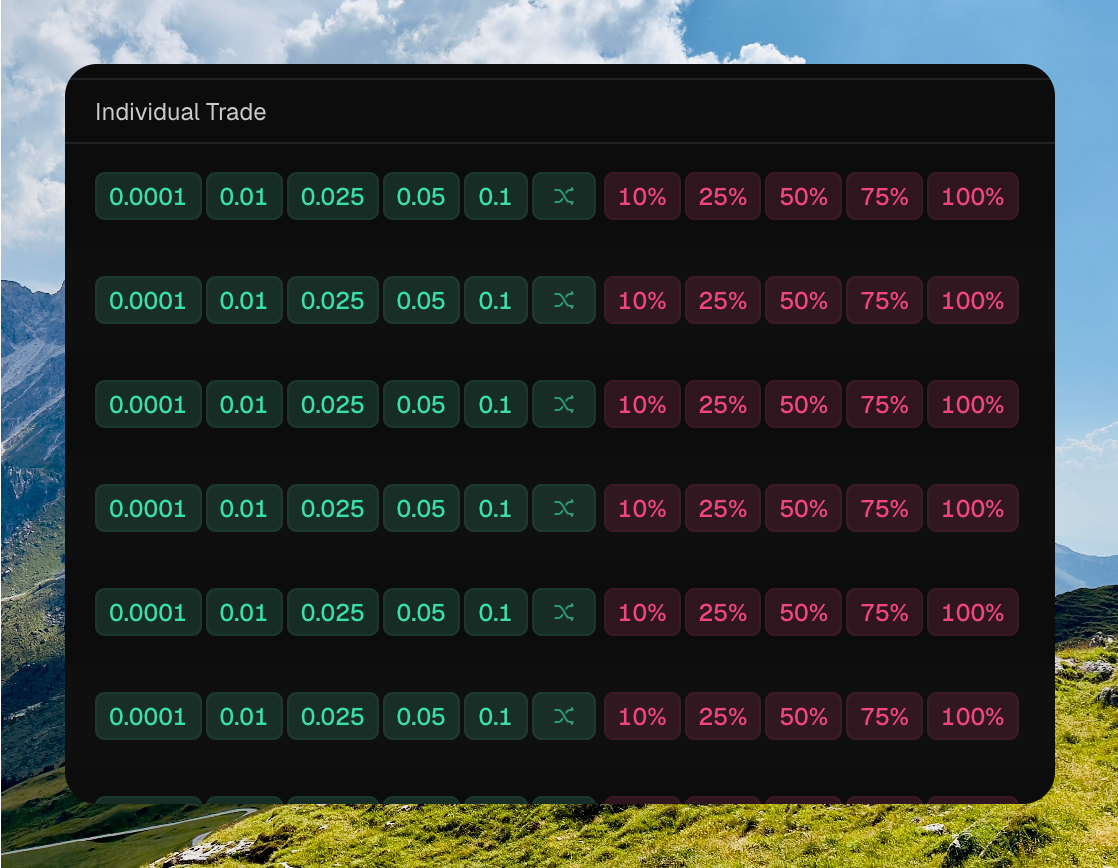
Task: Select 0.0001 in the fifth row
Action: coord(148,612)
